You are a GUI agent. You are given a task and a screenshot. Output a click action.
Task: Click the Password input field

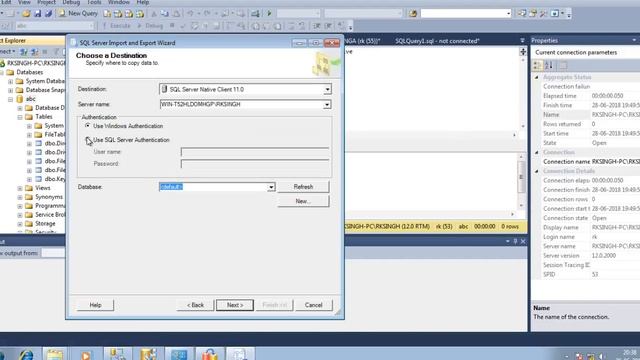[255, 164]
